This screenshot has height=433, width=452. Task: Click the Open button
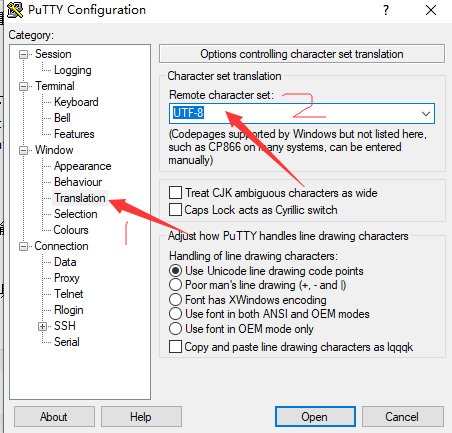pyautogui.click(x=315, y=417)
